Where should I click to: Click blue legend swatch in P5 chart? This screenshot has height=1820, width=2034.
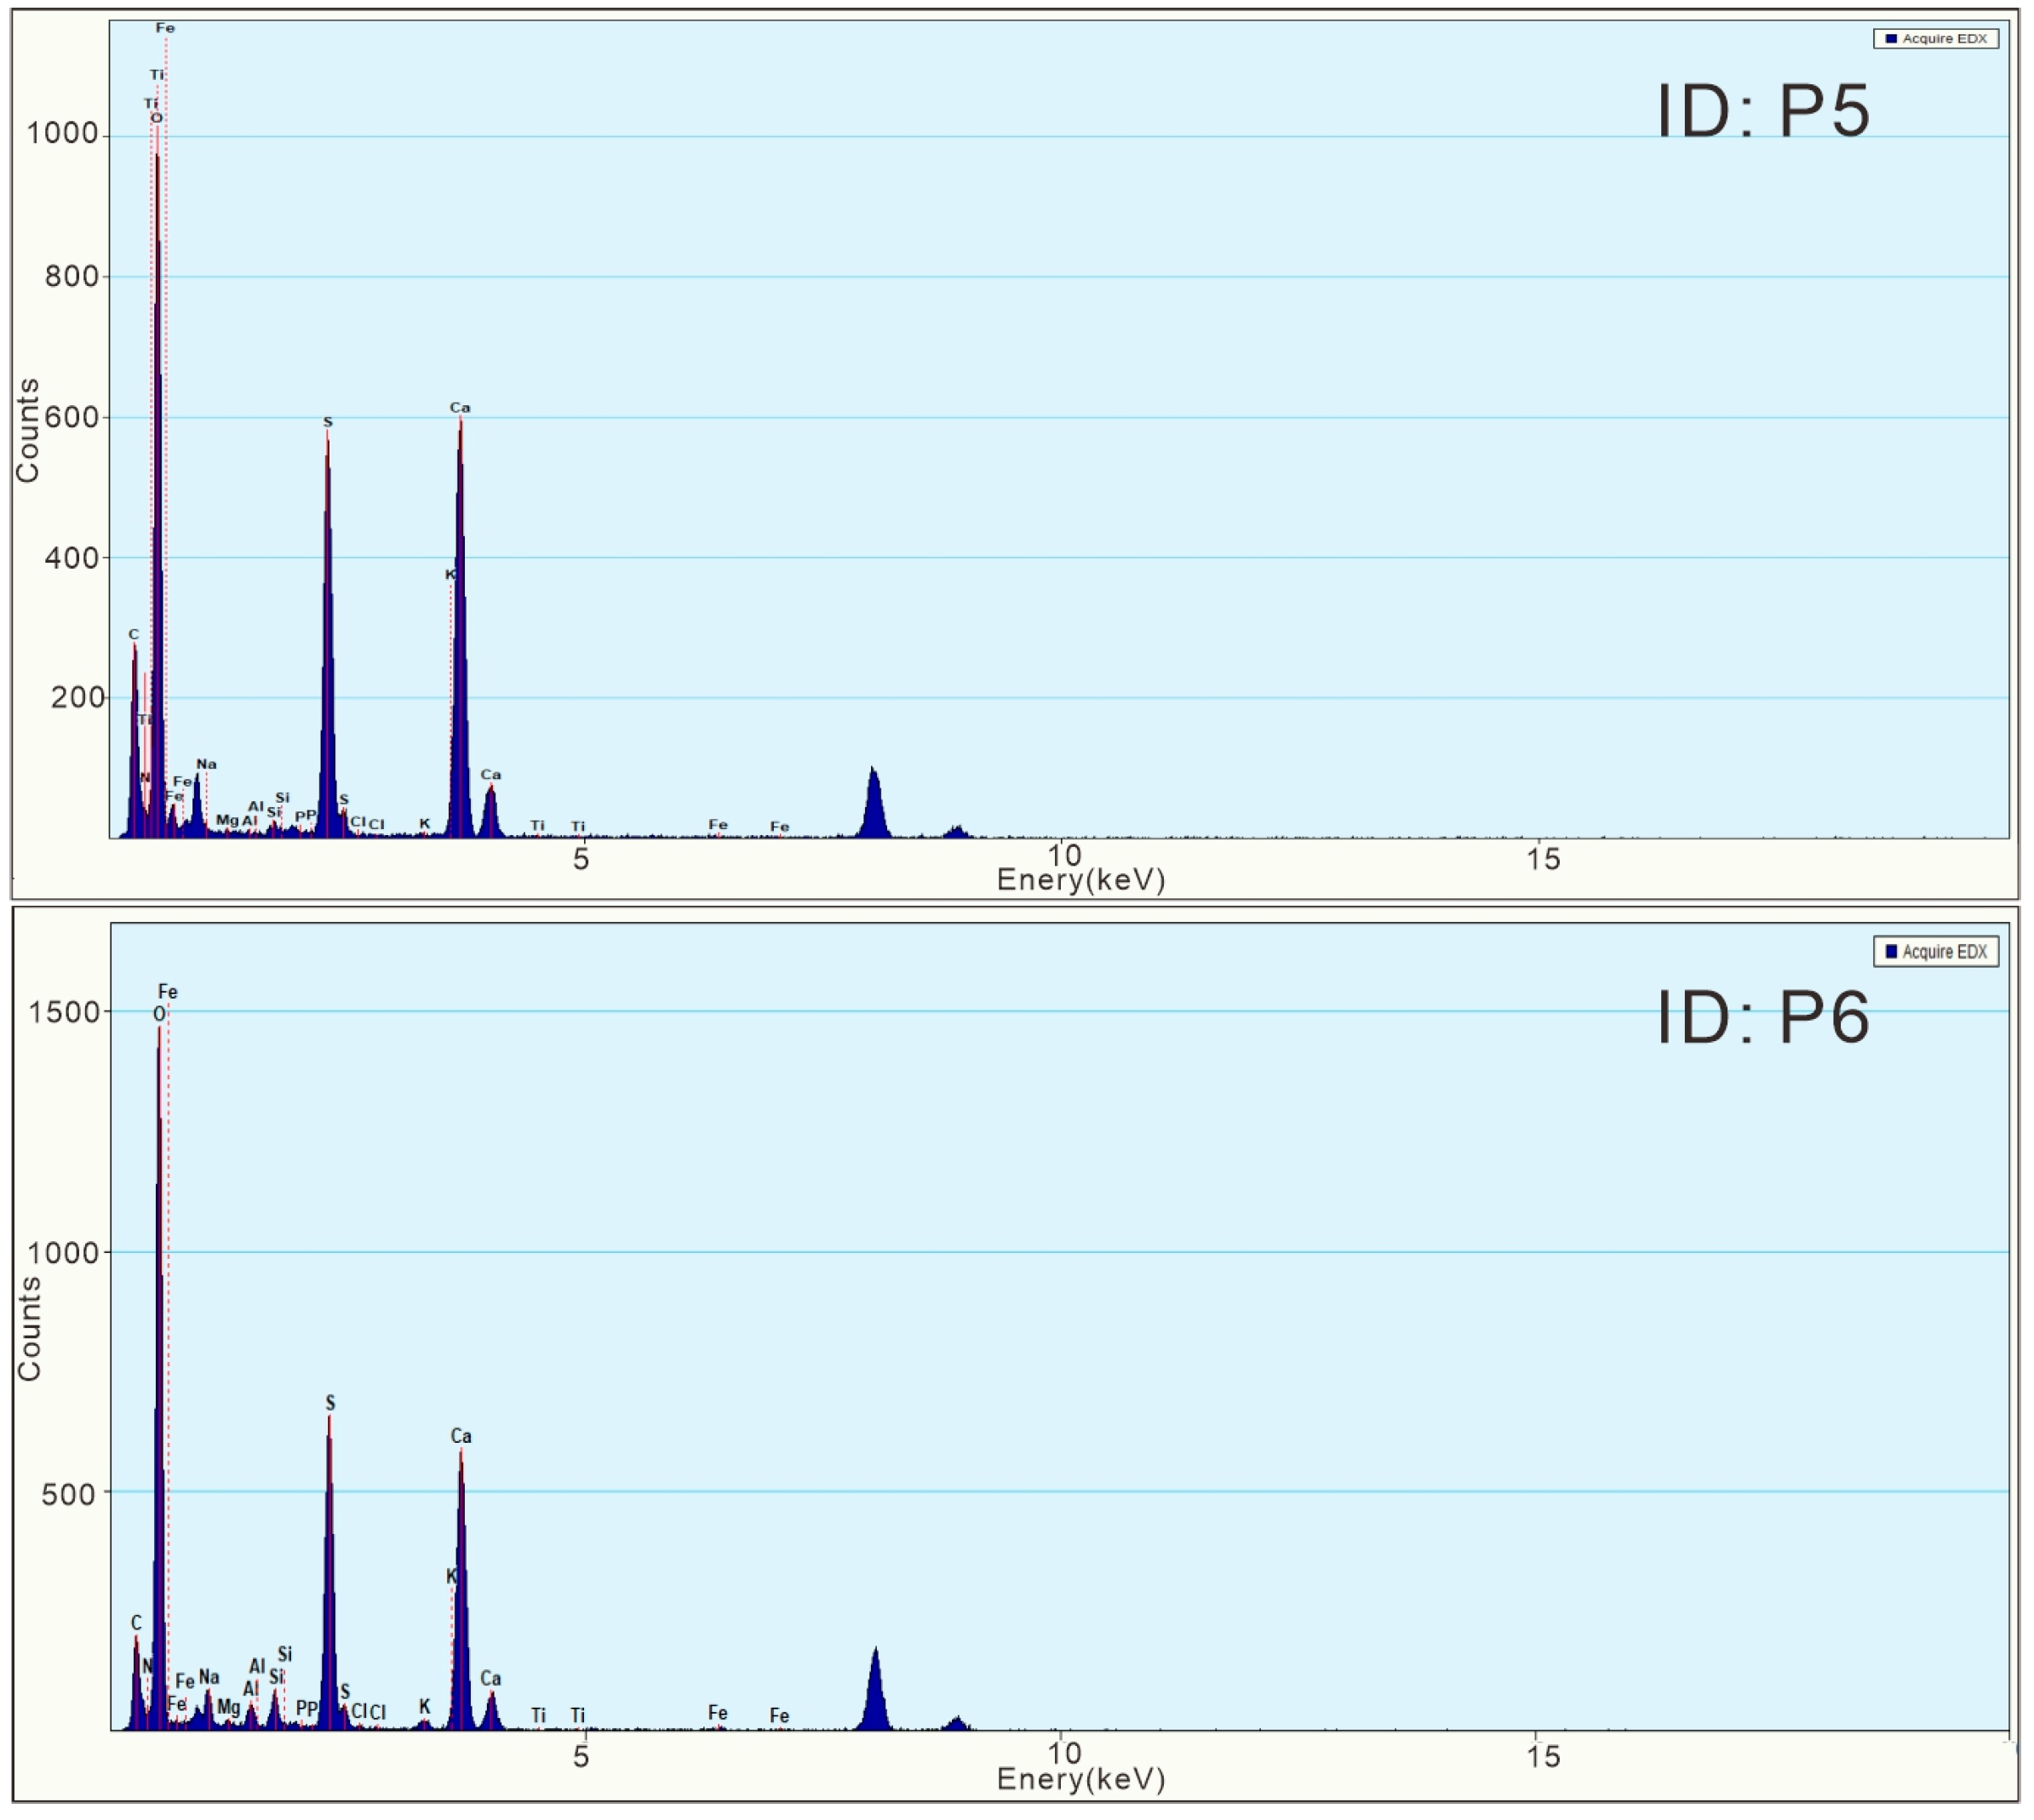pyautogui.click(x=1891, y=39)
